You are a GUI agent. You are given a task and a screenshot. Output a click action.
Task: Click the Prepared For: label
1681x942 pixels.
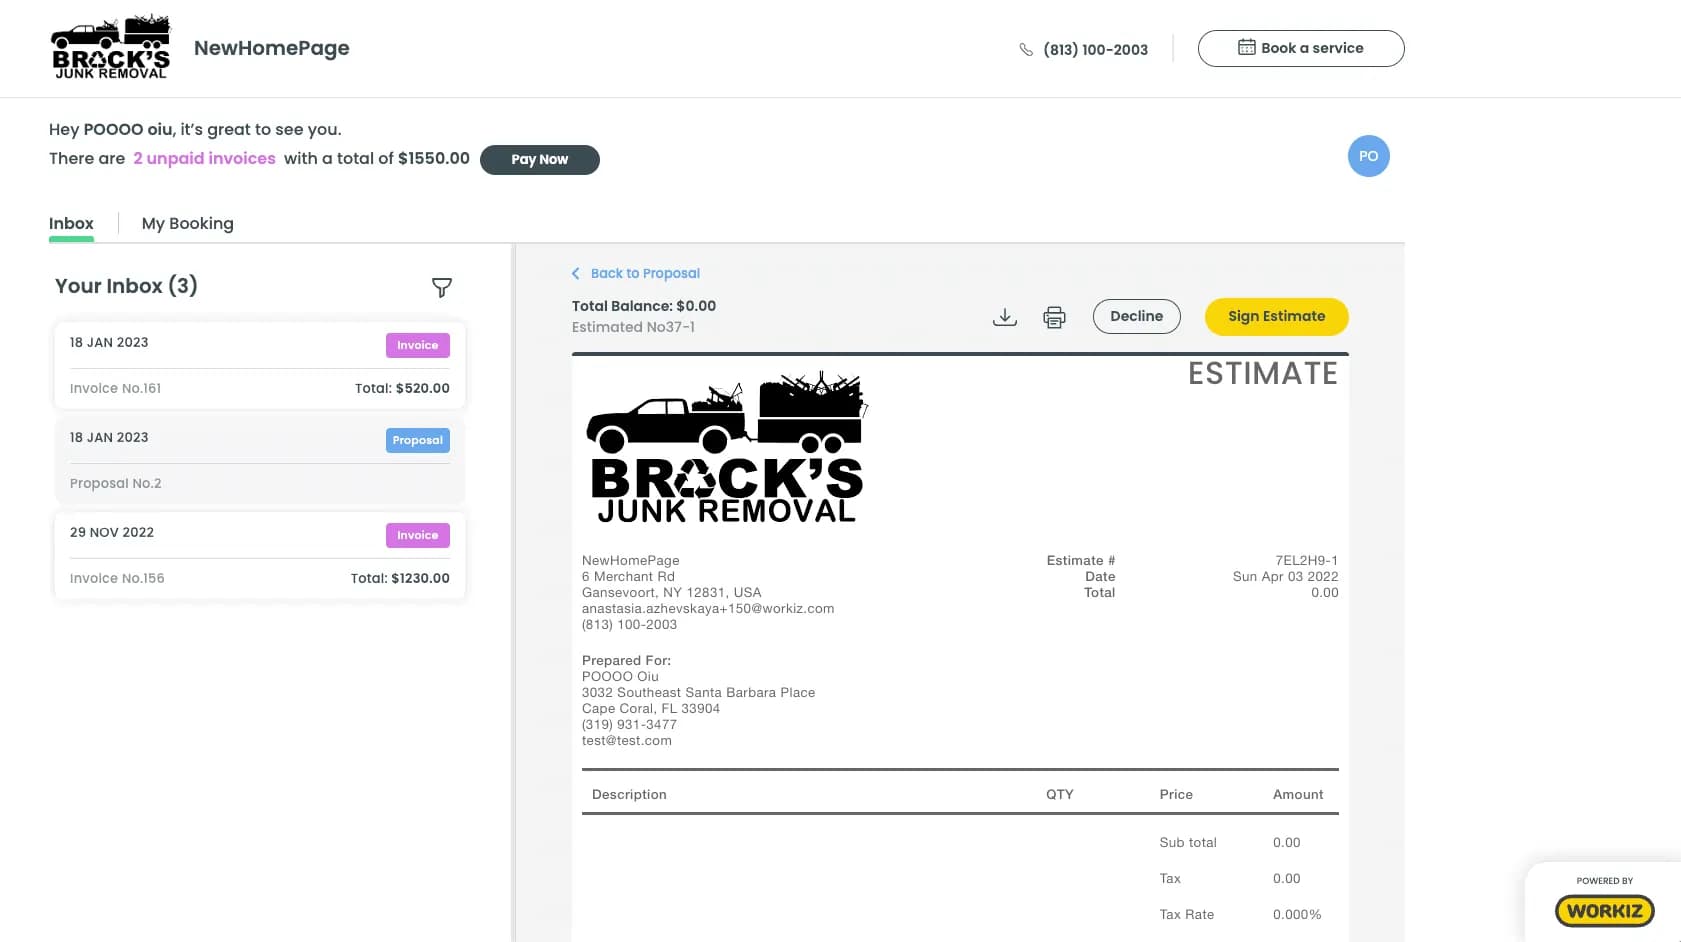[x=626, y=660]
